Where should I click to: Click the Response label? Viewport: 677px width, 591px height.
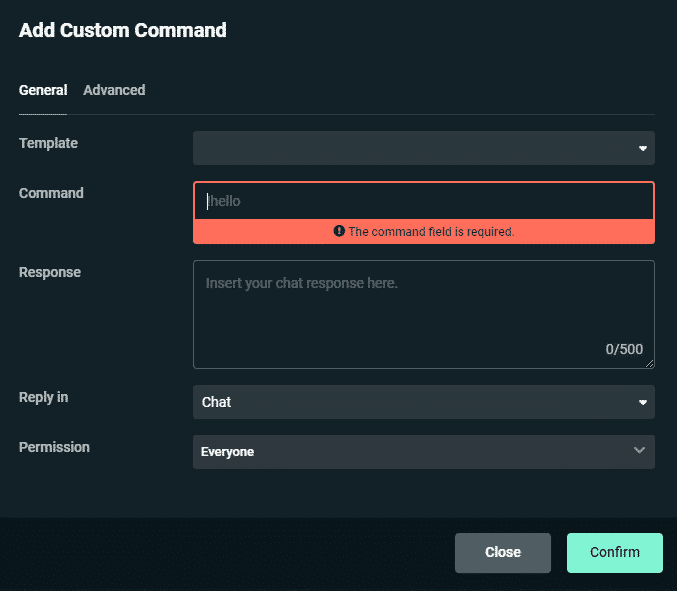coord(50,272)
